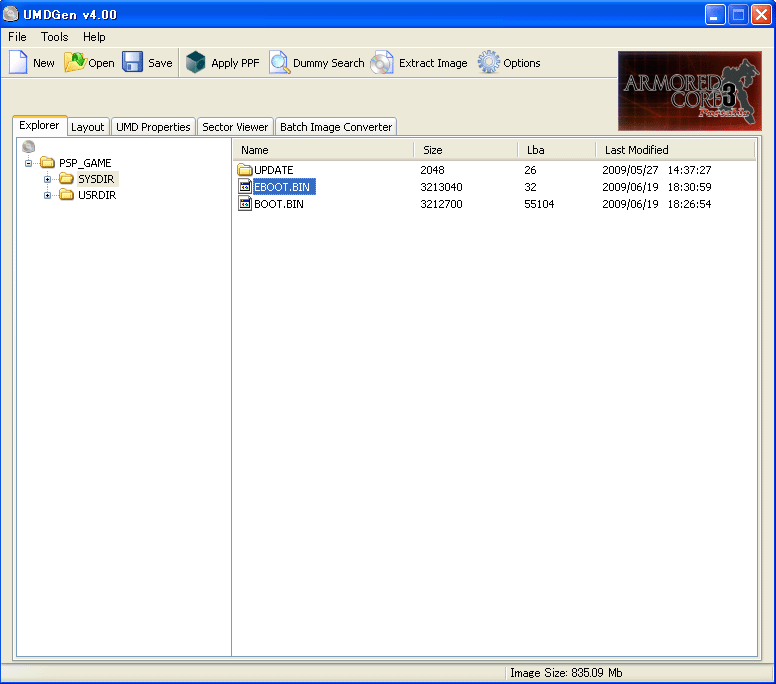Image resolution: width=776 pixels, height=684 pixels.
Task: Select the BOOT.BIN file name
Action: 279,203
